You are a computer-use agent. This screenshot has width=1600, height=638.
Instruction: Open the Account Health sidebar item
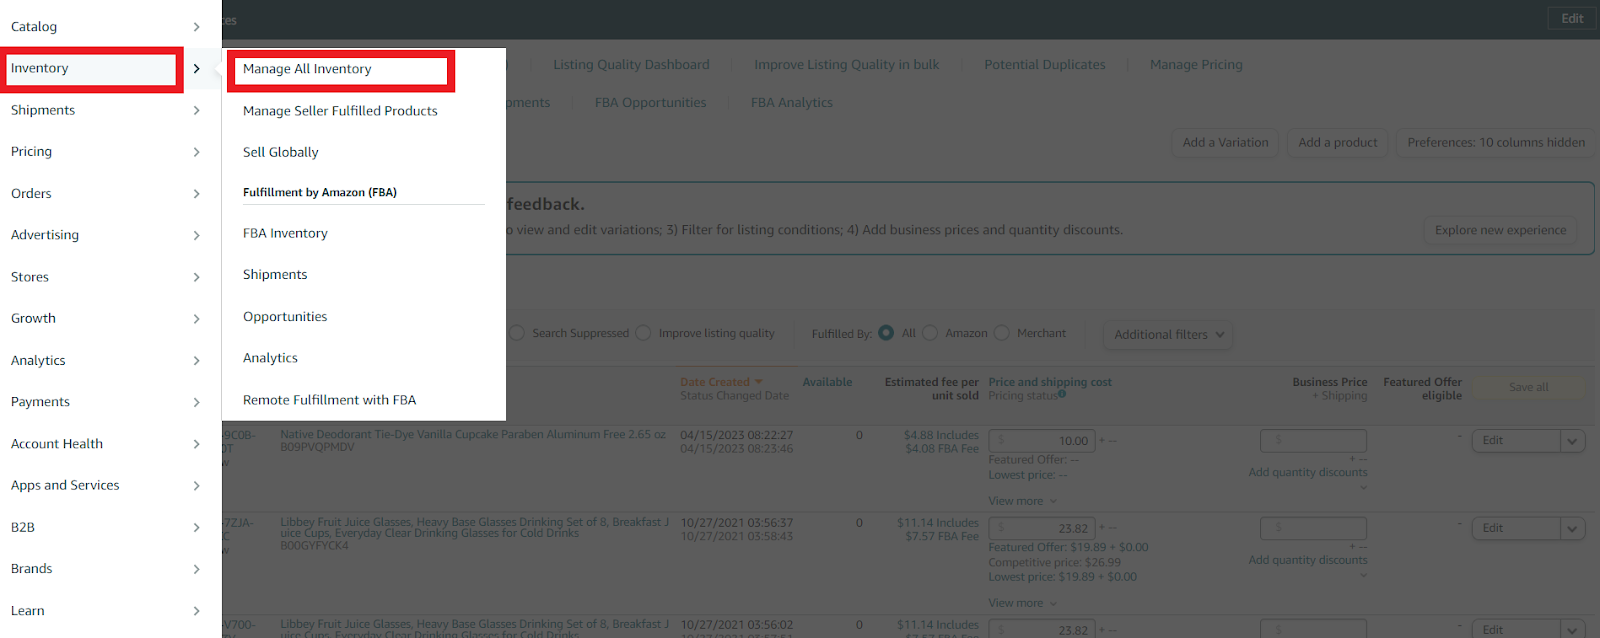coord(57,444)
